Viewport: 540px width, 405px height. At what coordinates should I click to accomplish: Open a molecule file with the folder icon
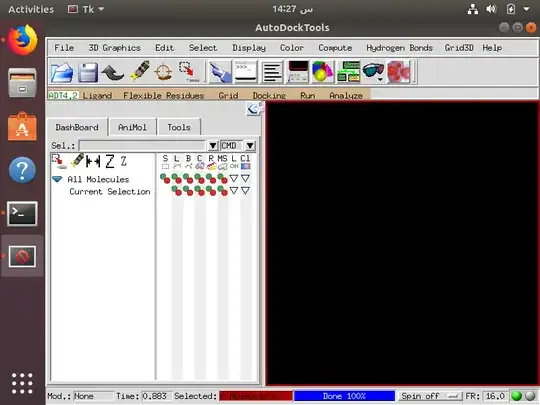[x=62, y=72]
